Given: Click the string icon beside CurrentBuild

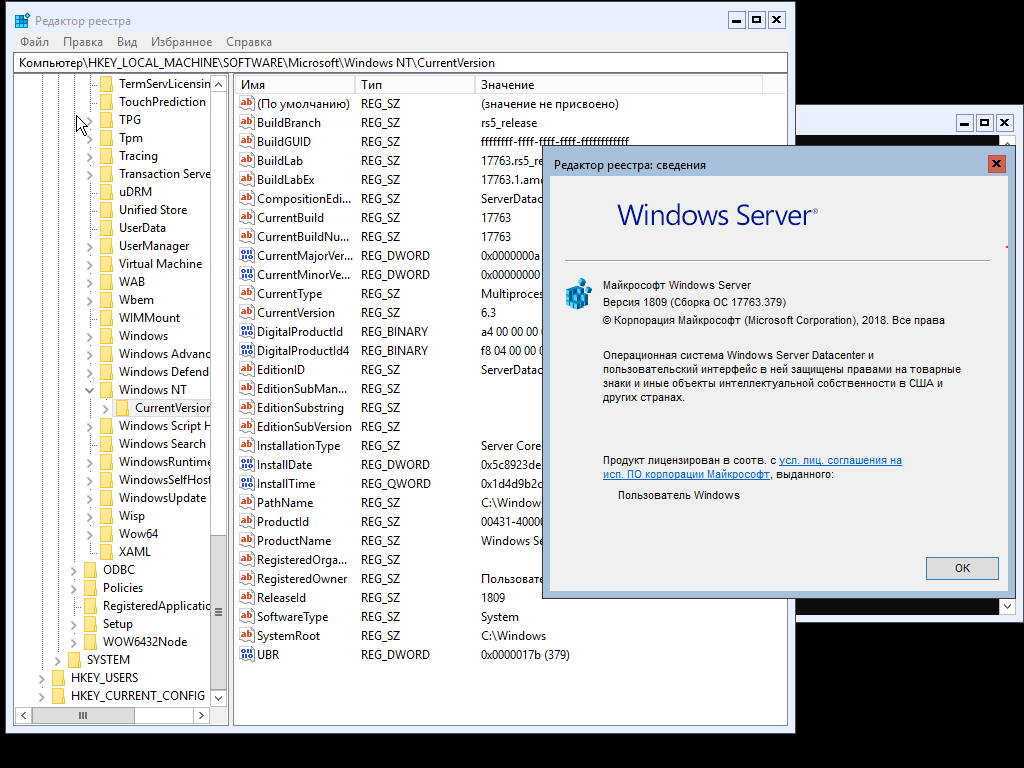Looking at the screenshot, I should pyautogui.click(x=246, y=217).
